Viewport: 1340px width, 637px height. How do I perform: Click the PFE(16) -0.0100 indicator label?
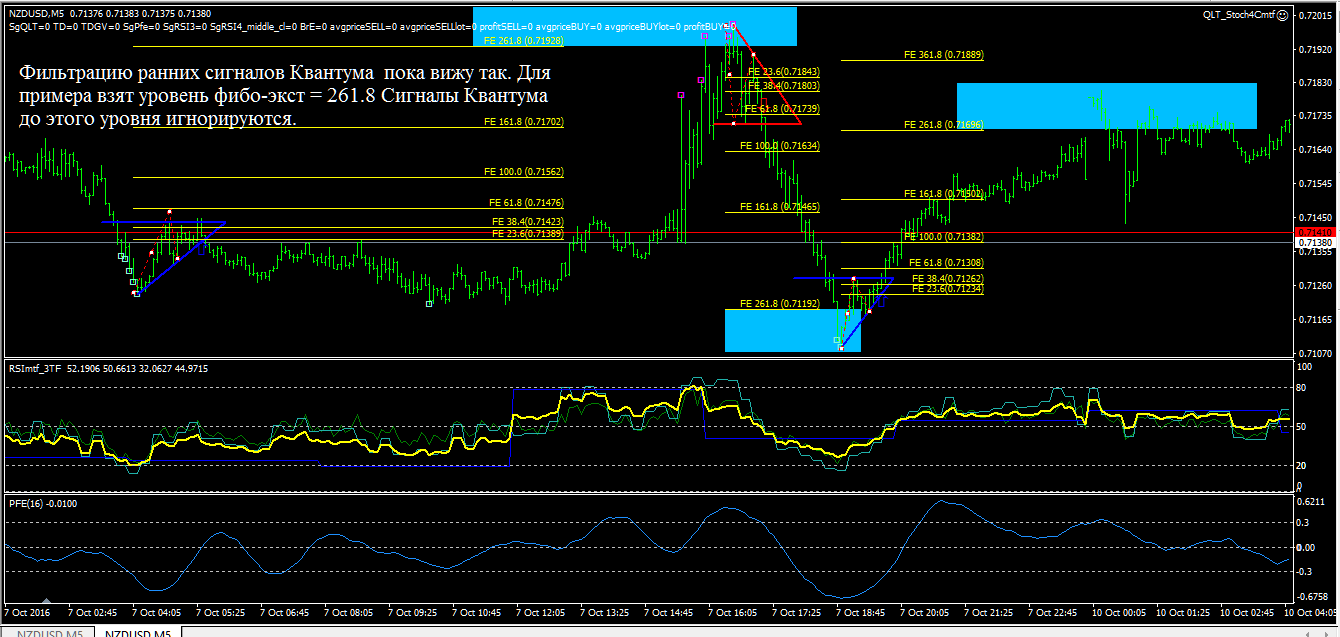43,503
